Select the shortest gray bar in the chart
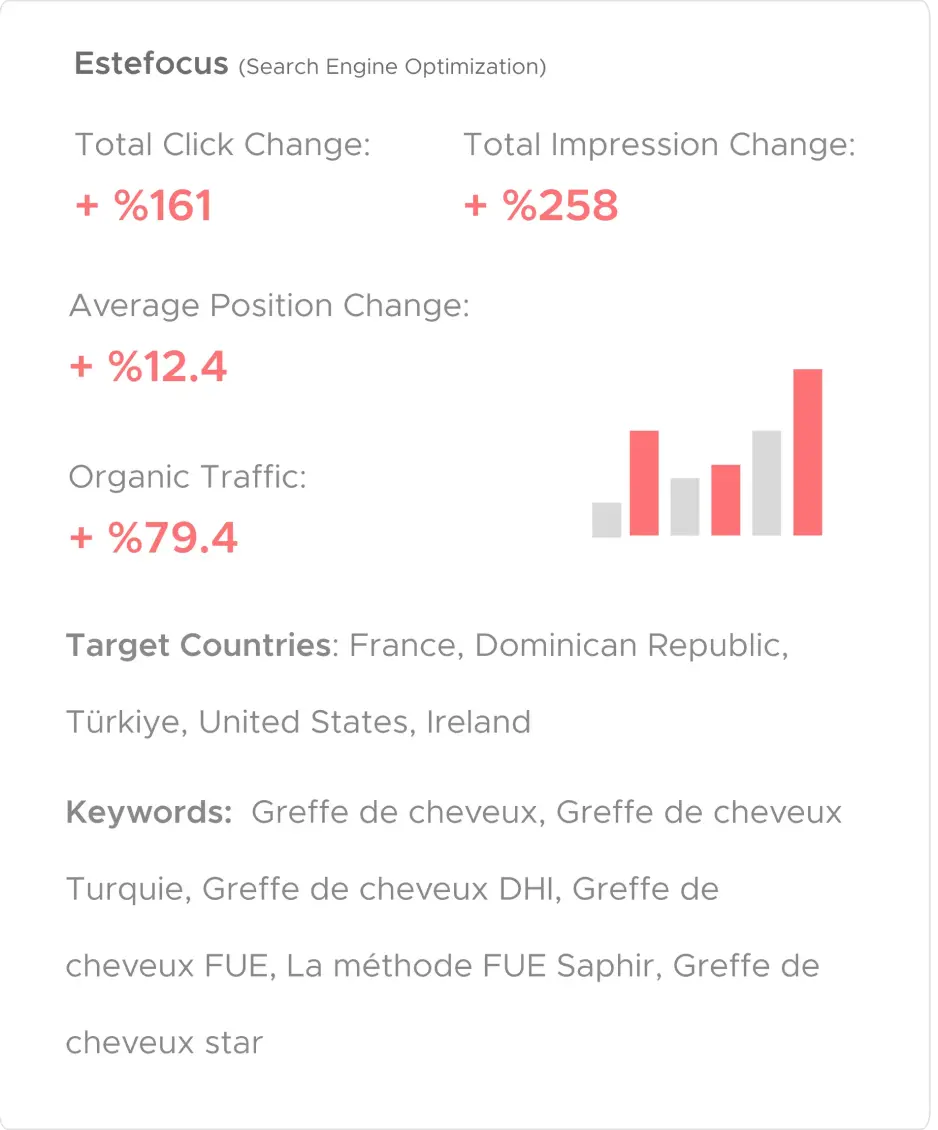938x1130 pixels. [606, 519]
